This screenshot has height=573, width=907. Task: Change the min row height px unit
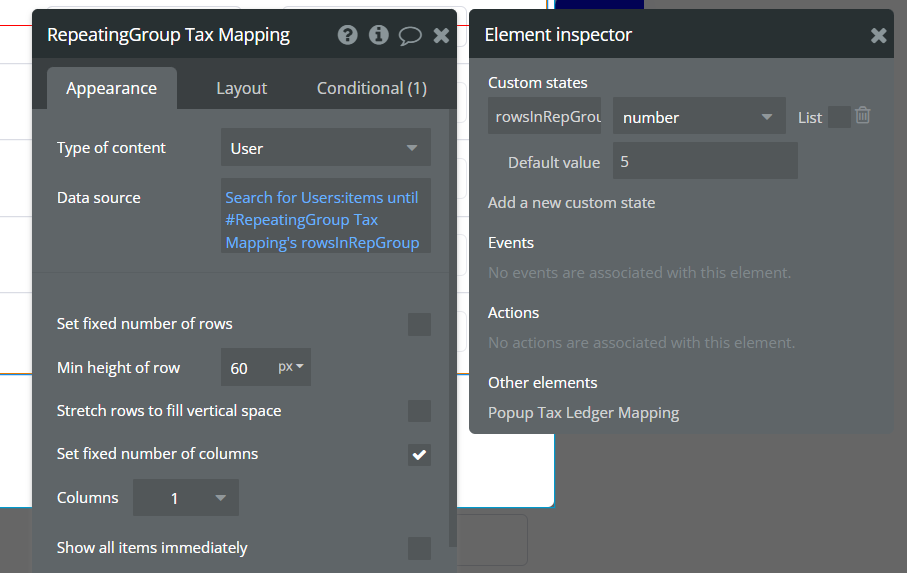click(293, 367)
